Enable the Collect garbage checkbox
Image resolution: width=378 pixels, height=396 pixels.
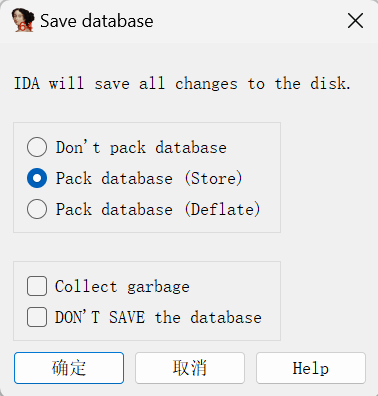[x=37, y=286]
